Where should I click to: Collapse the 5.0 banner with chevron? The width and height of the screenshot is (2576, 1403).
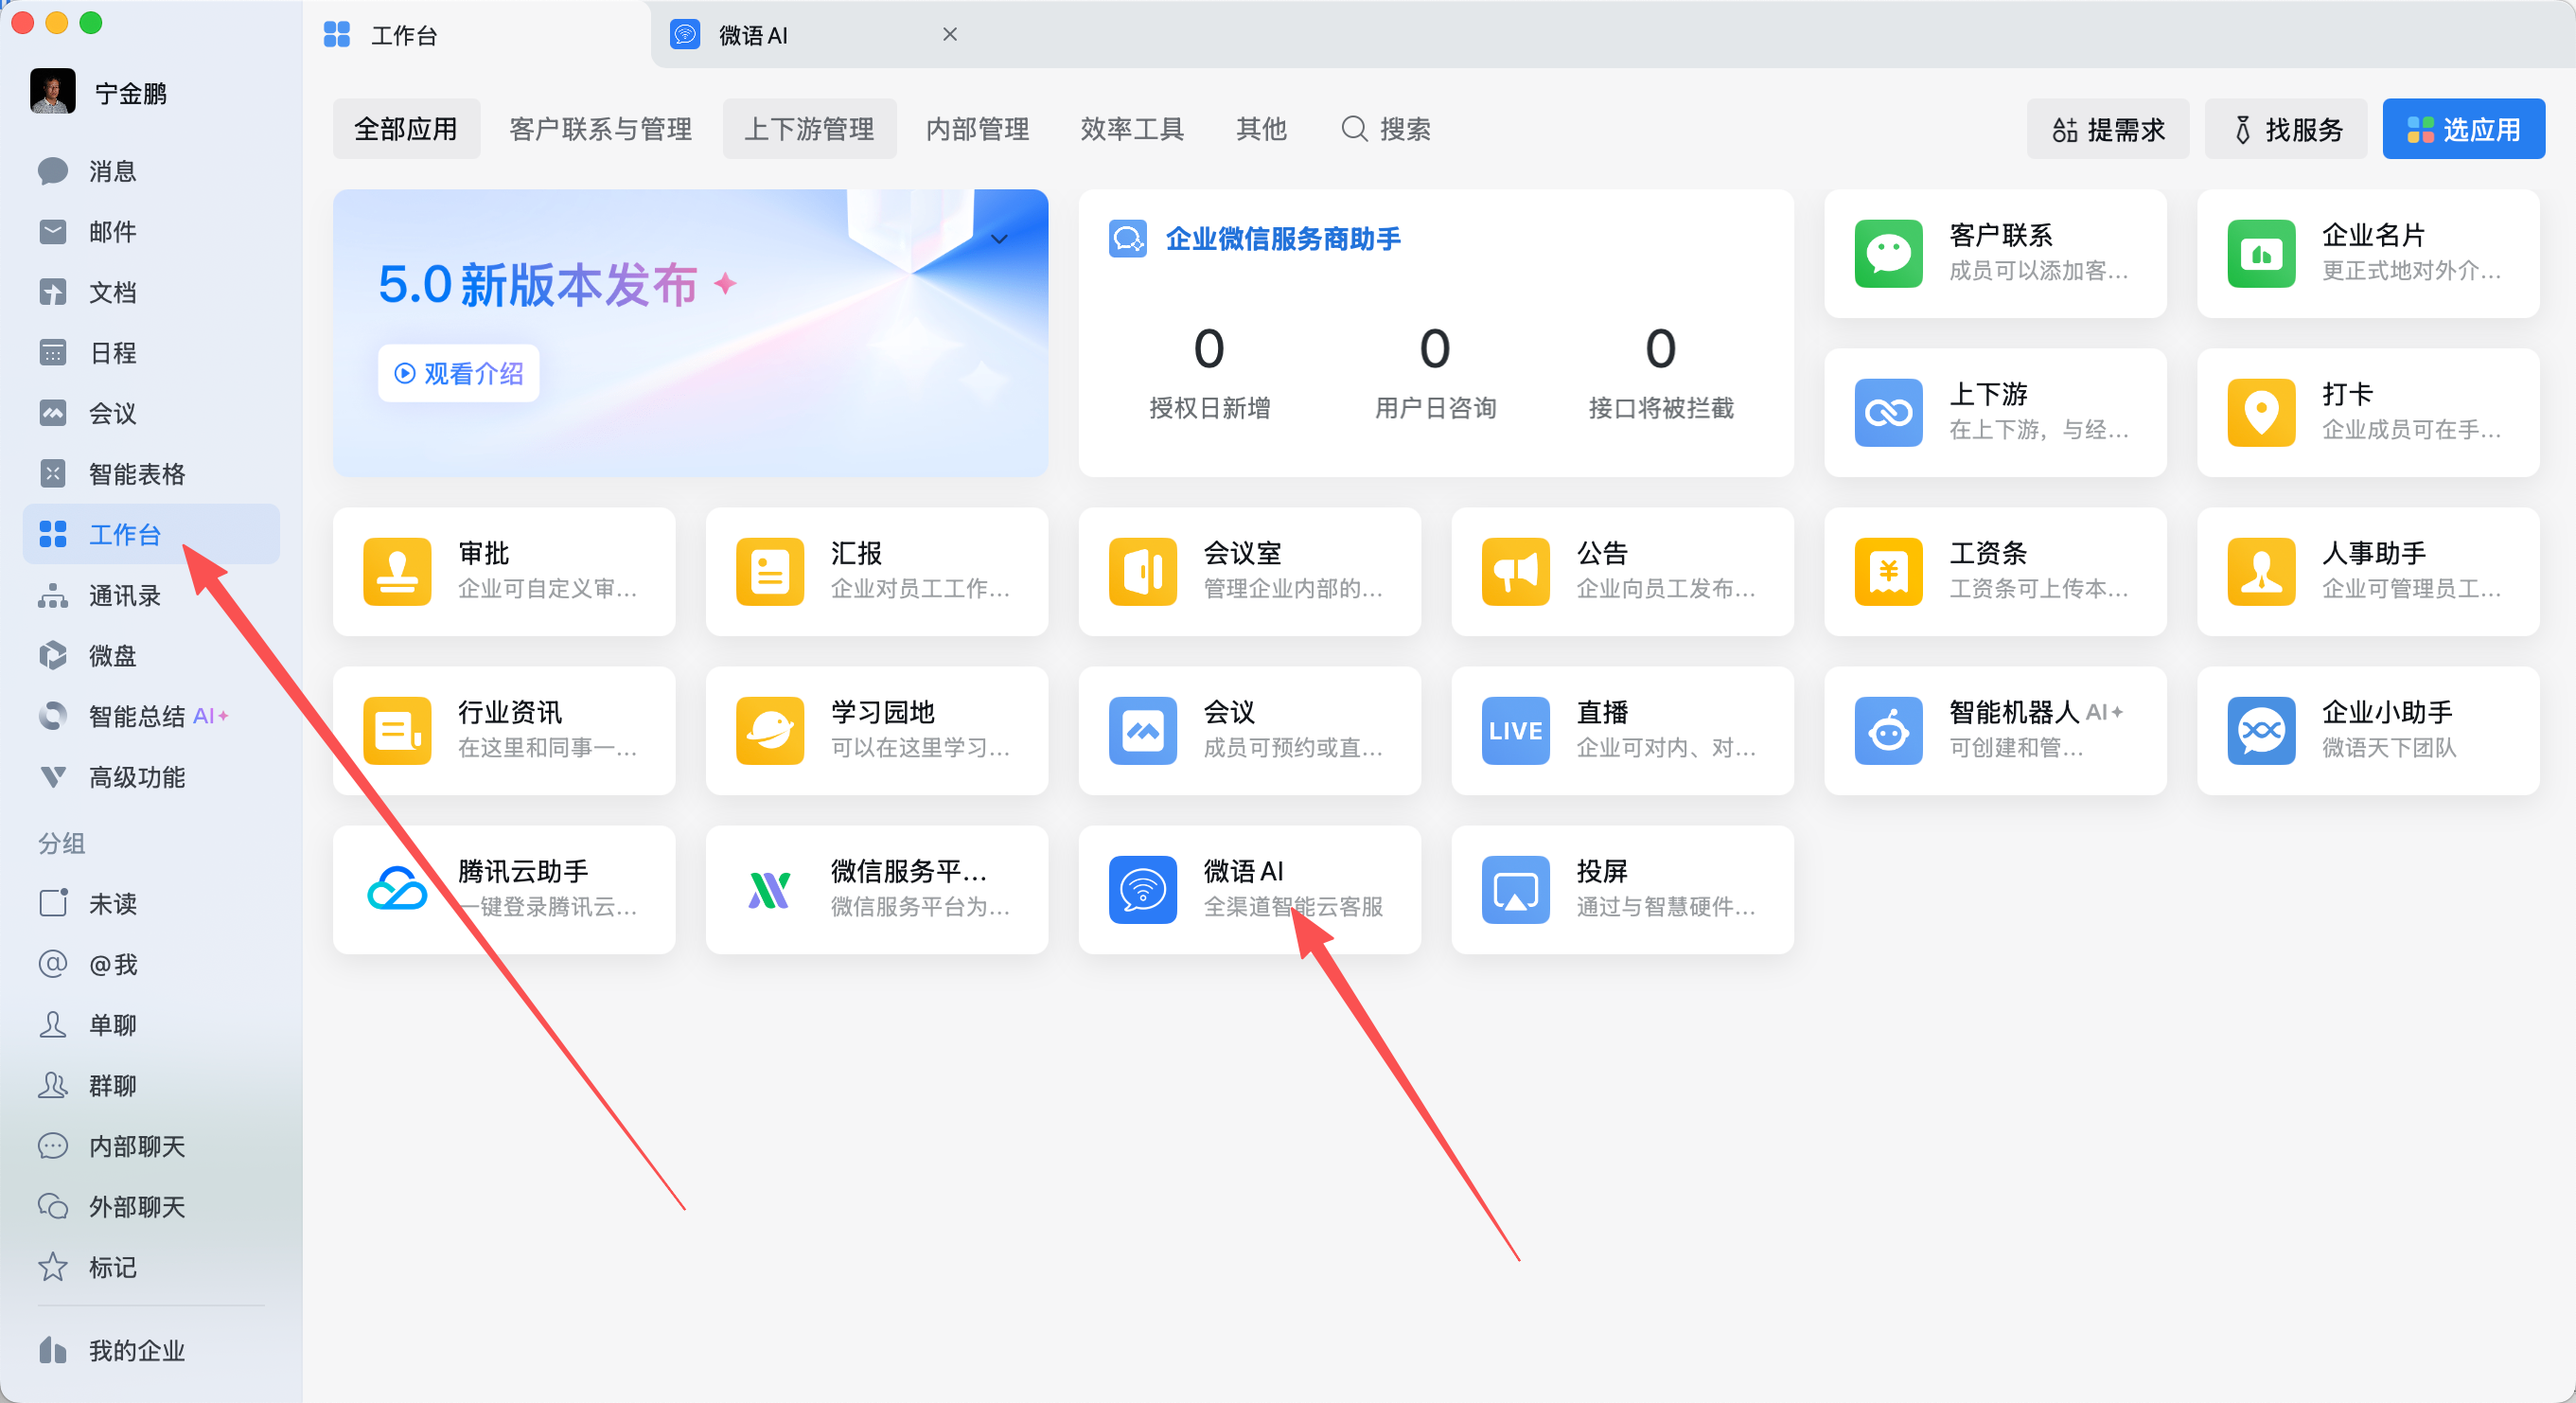999,239
